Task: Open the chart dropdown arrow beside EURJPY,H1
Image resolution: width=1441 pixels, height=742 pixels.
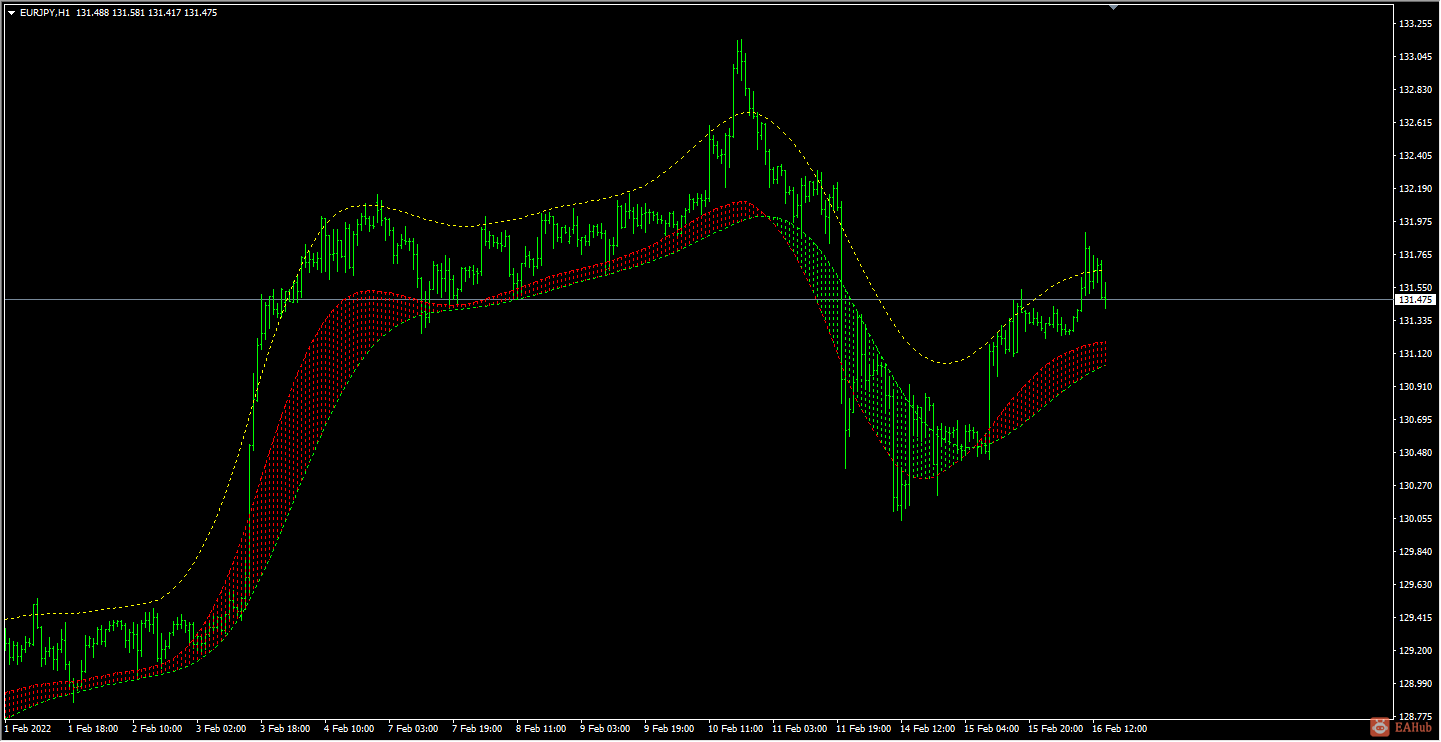Action: coord(11,13)
